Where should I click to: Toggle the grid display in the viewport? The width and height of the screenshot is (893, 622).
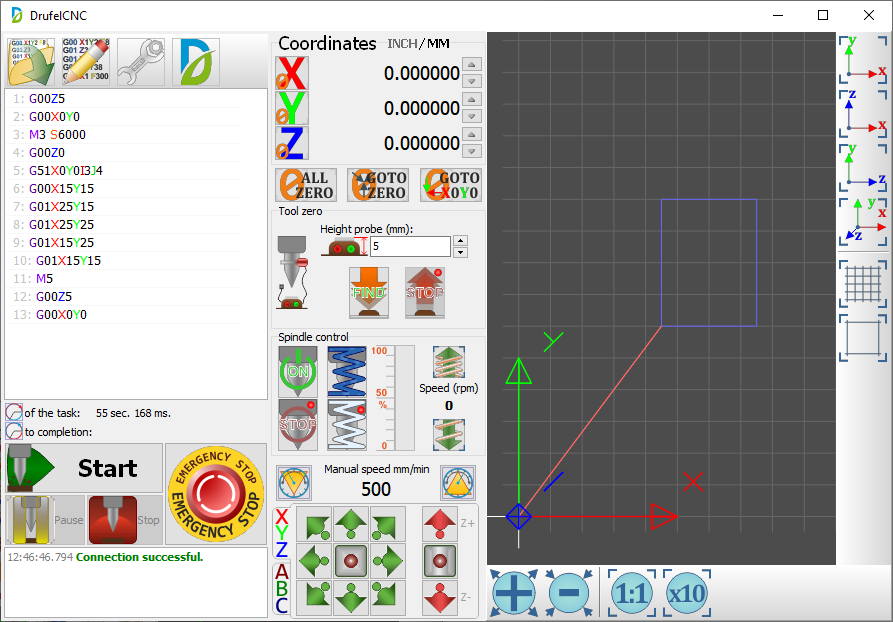click(862, 283)
